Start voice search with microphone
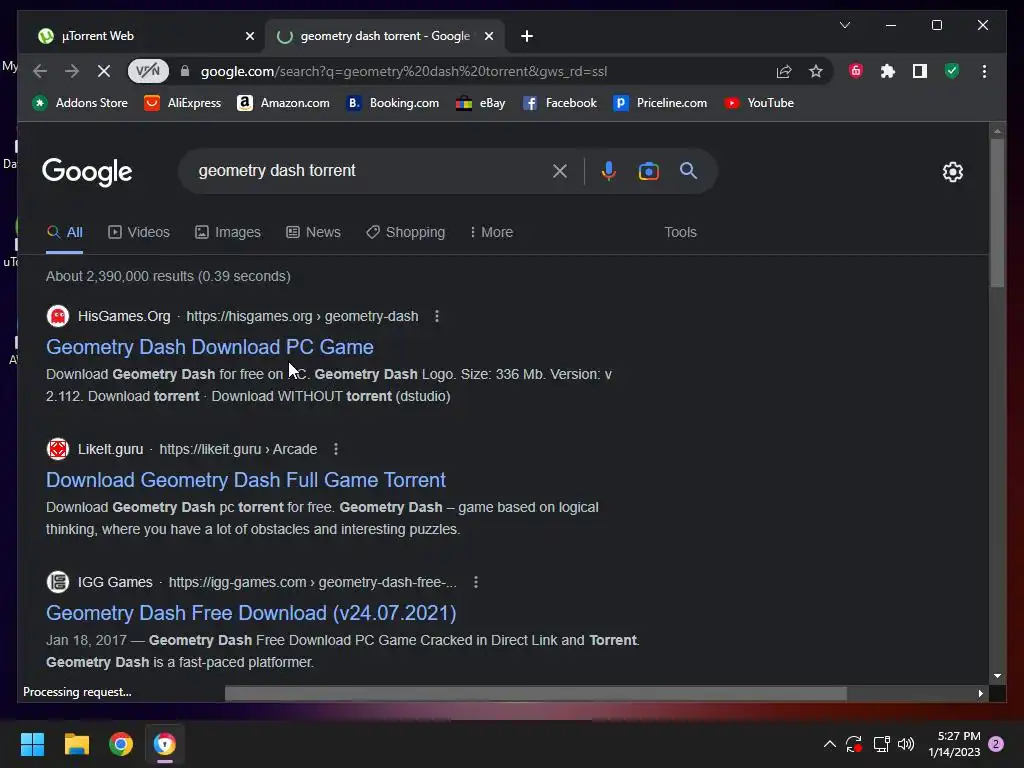 tap(608, 171)
